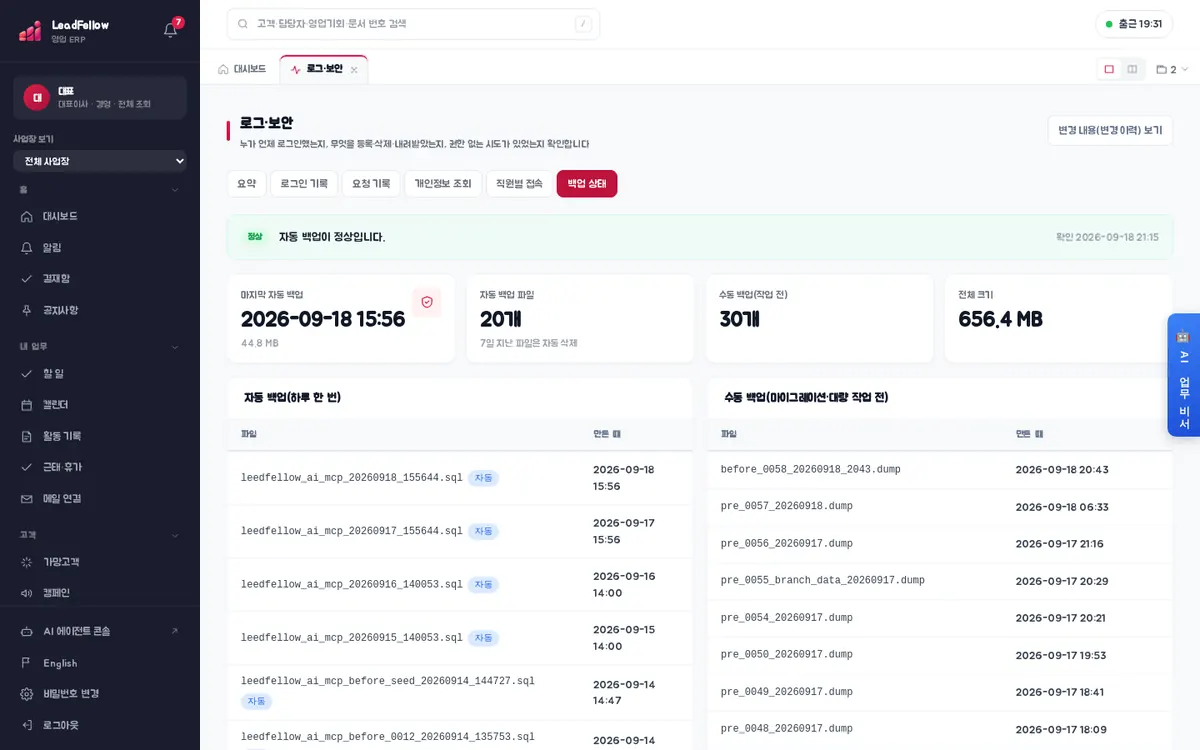Open the AI 업무 비서 side panel
Screen dimensions: 1200x750
tap(1183, 375)
